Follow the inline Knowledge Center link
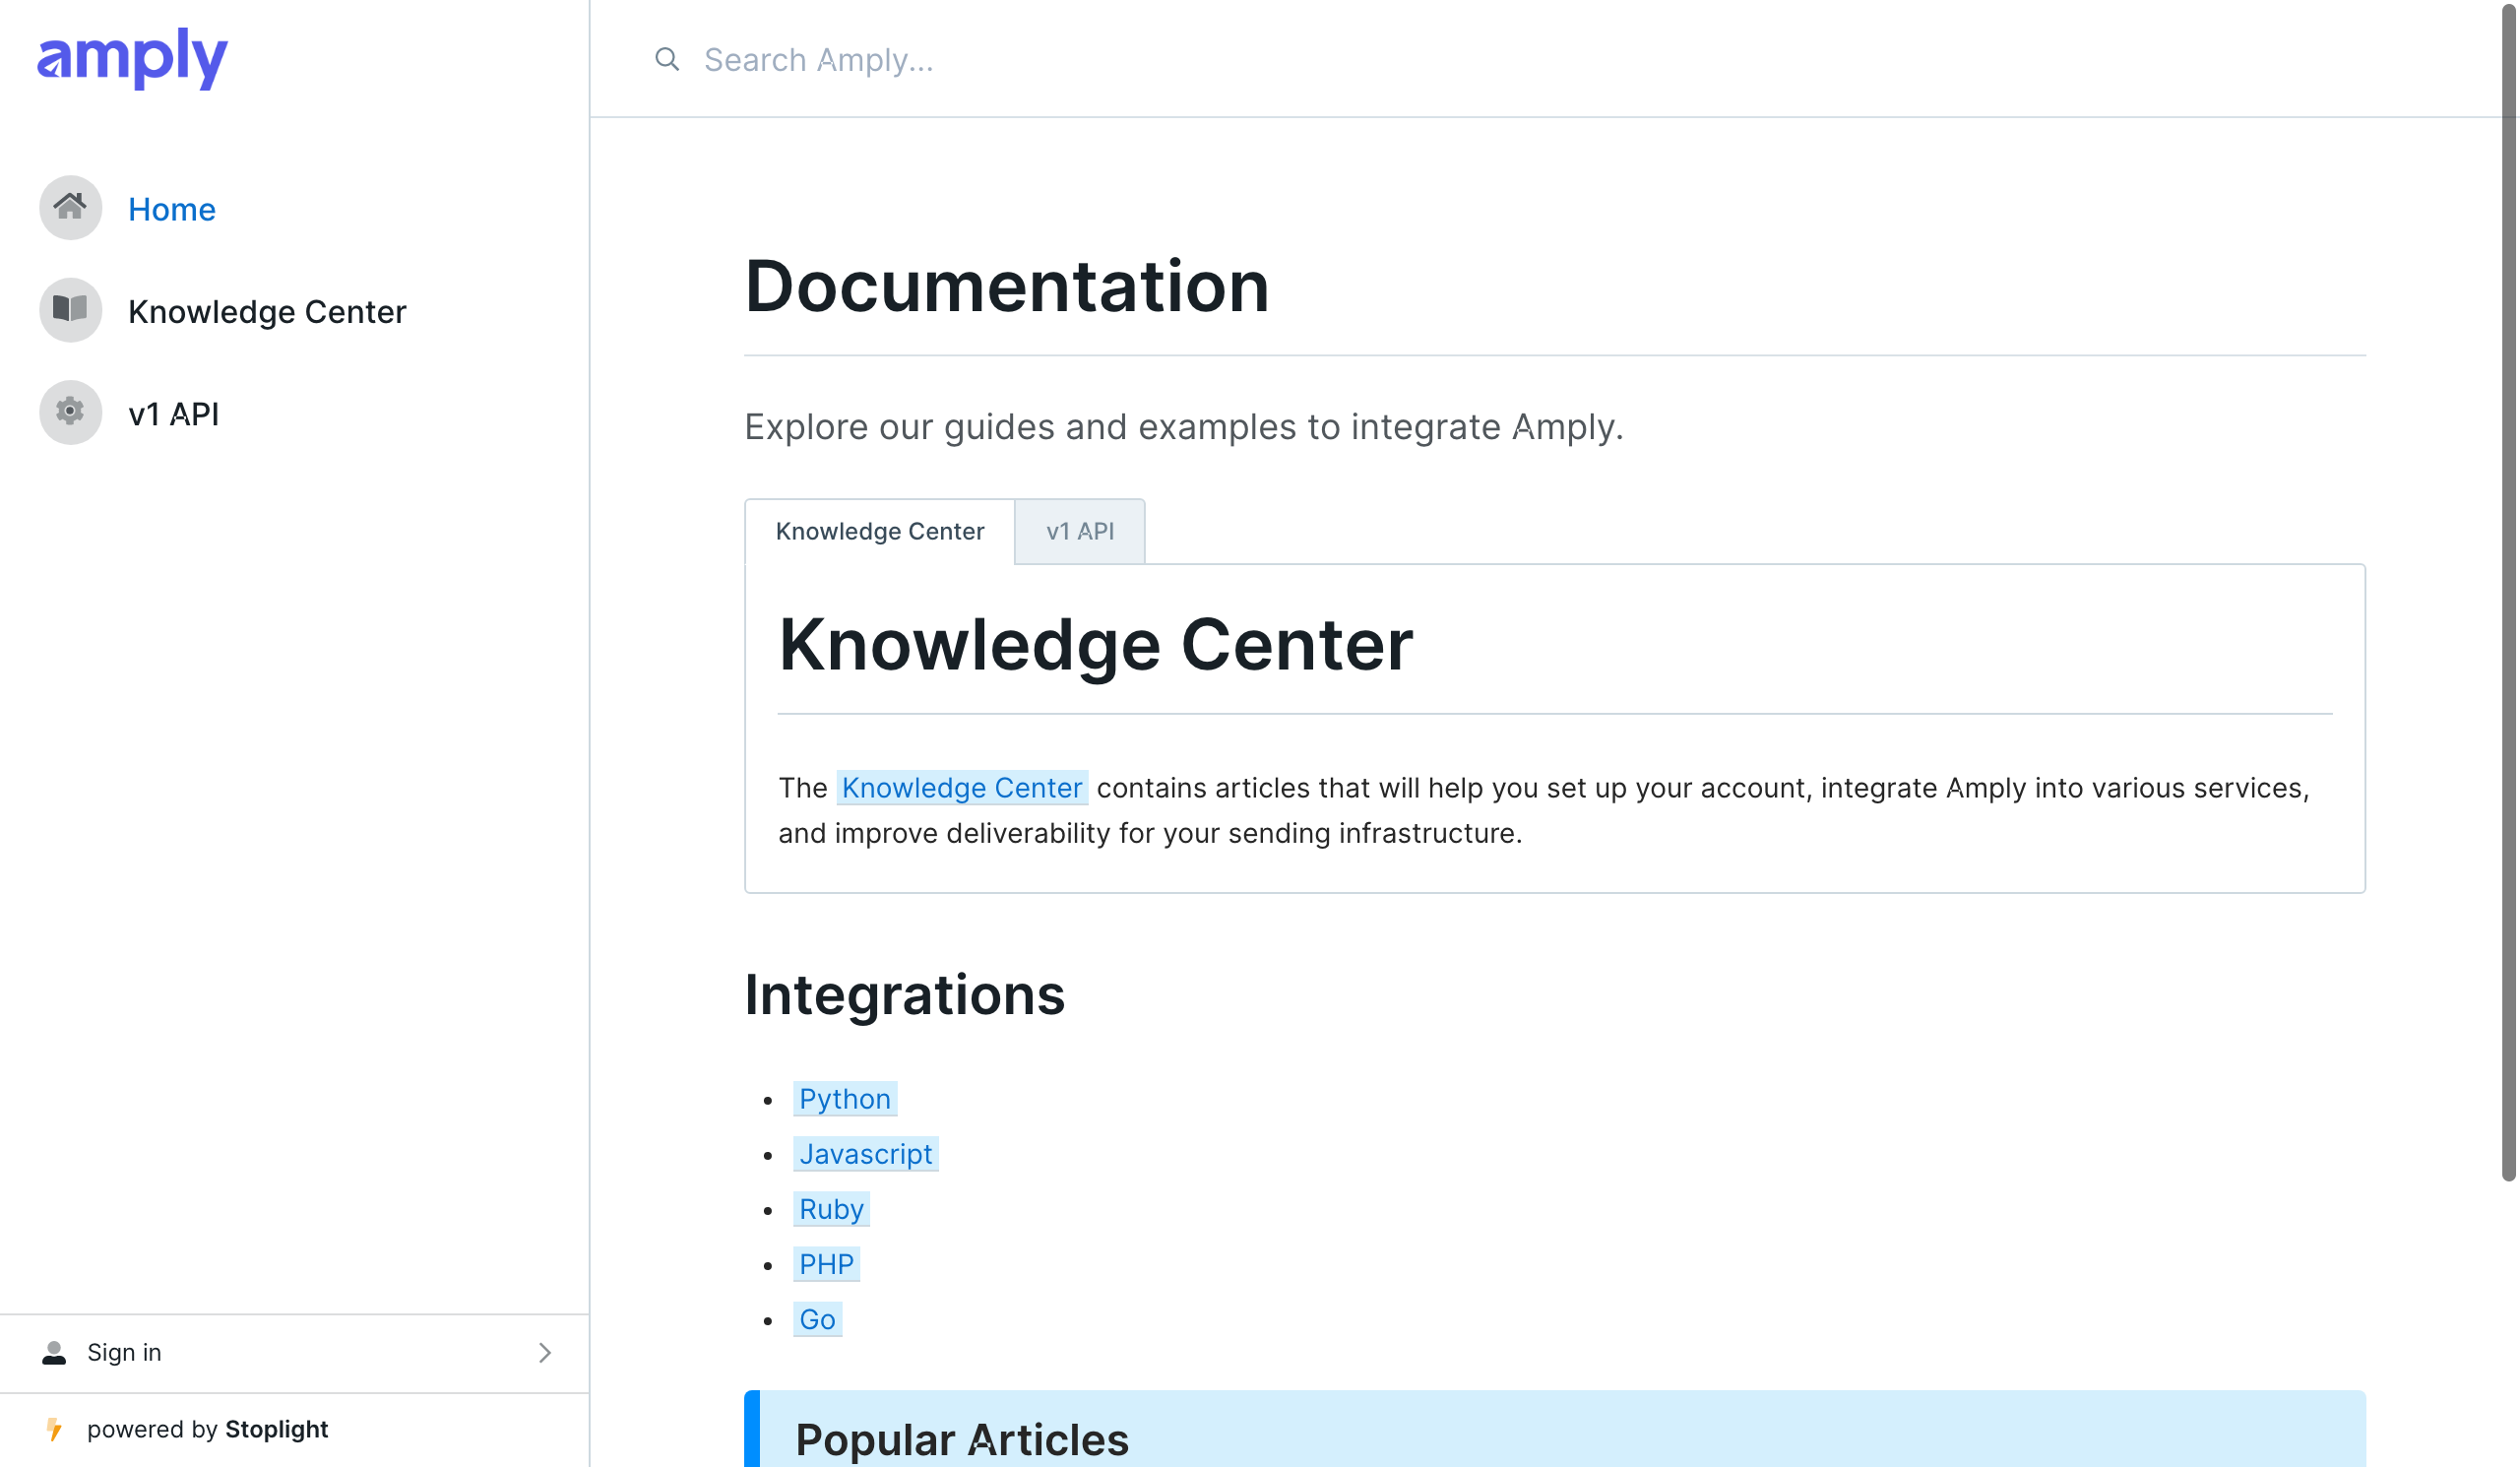The image size is (2520, 1467). point(962,787)
